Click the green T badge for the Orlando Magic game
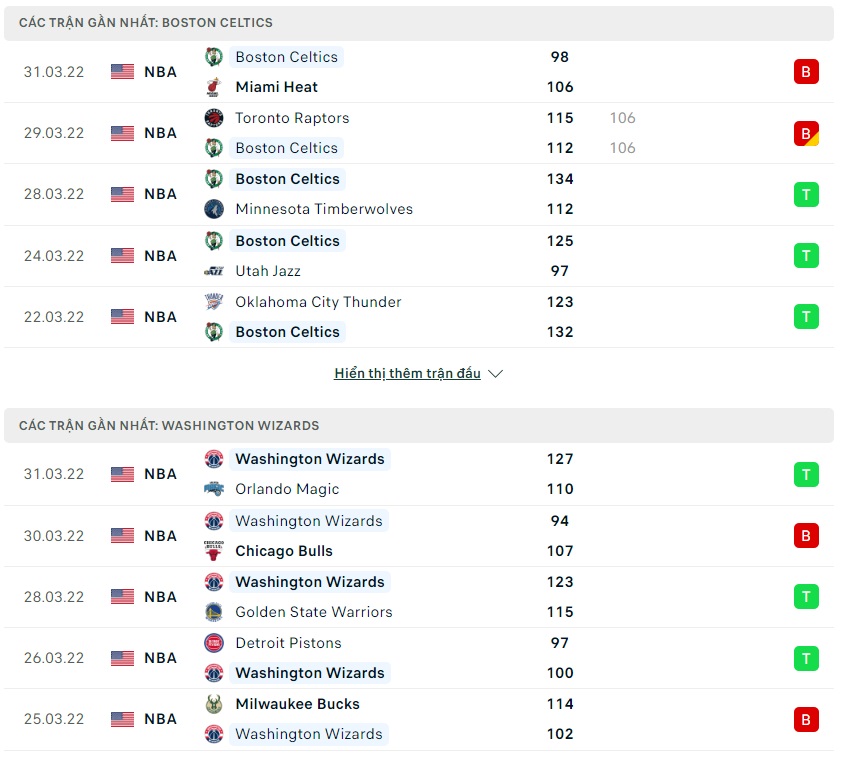This screenshot has width=843, height=757. click(x=806, y=474)
